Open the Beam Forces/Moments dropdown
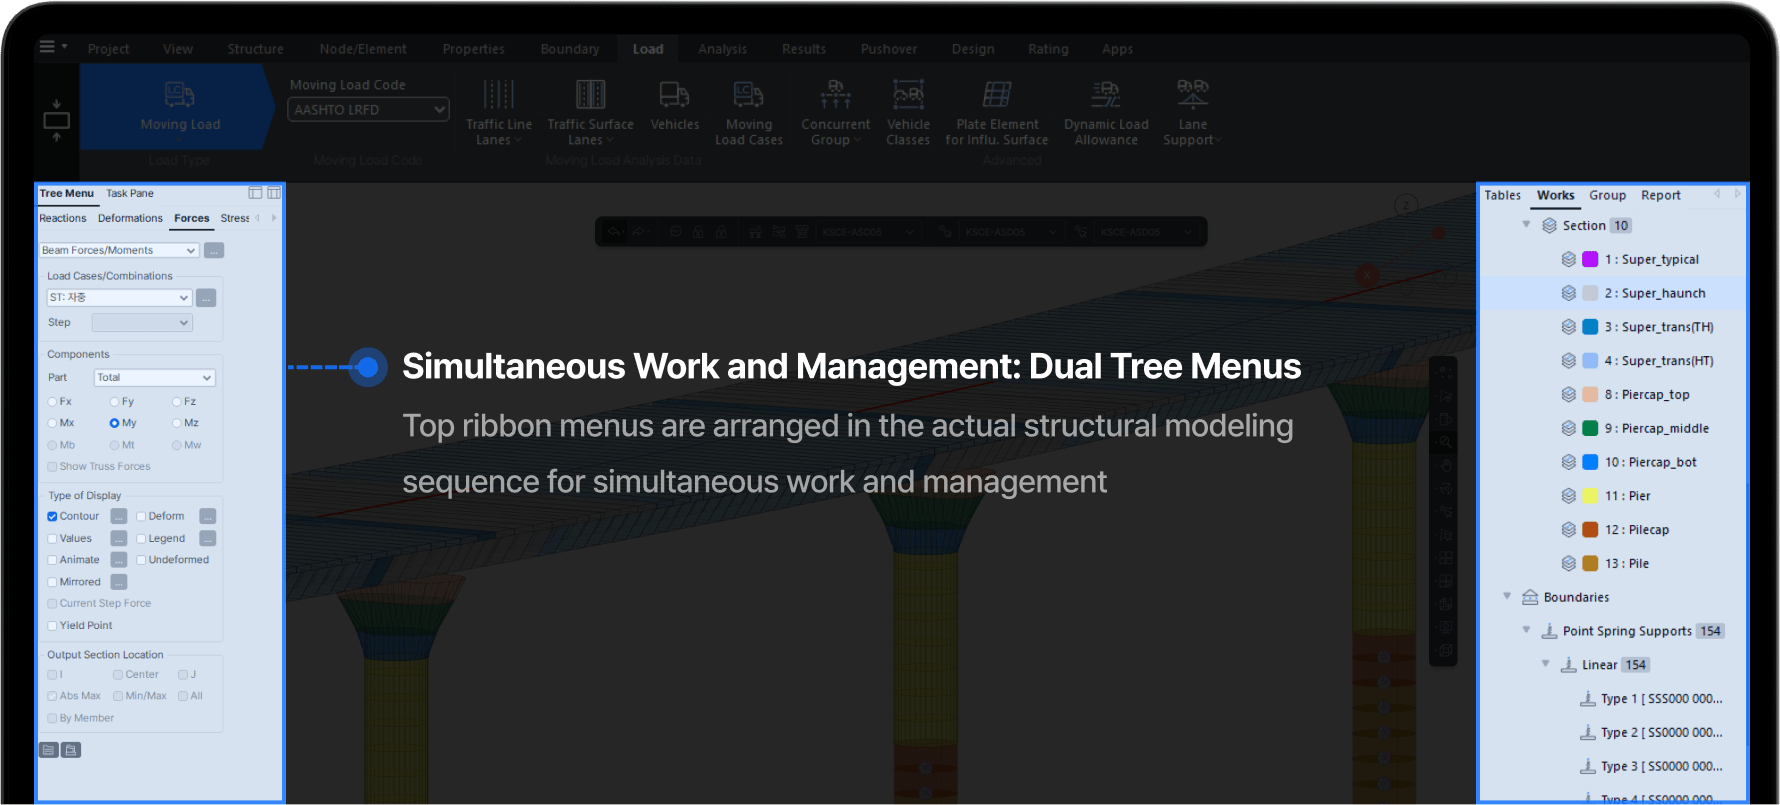Viewport: 1780px width, 805px height. click(119, 250)
